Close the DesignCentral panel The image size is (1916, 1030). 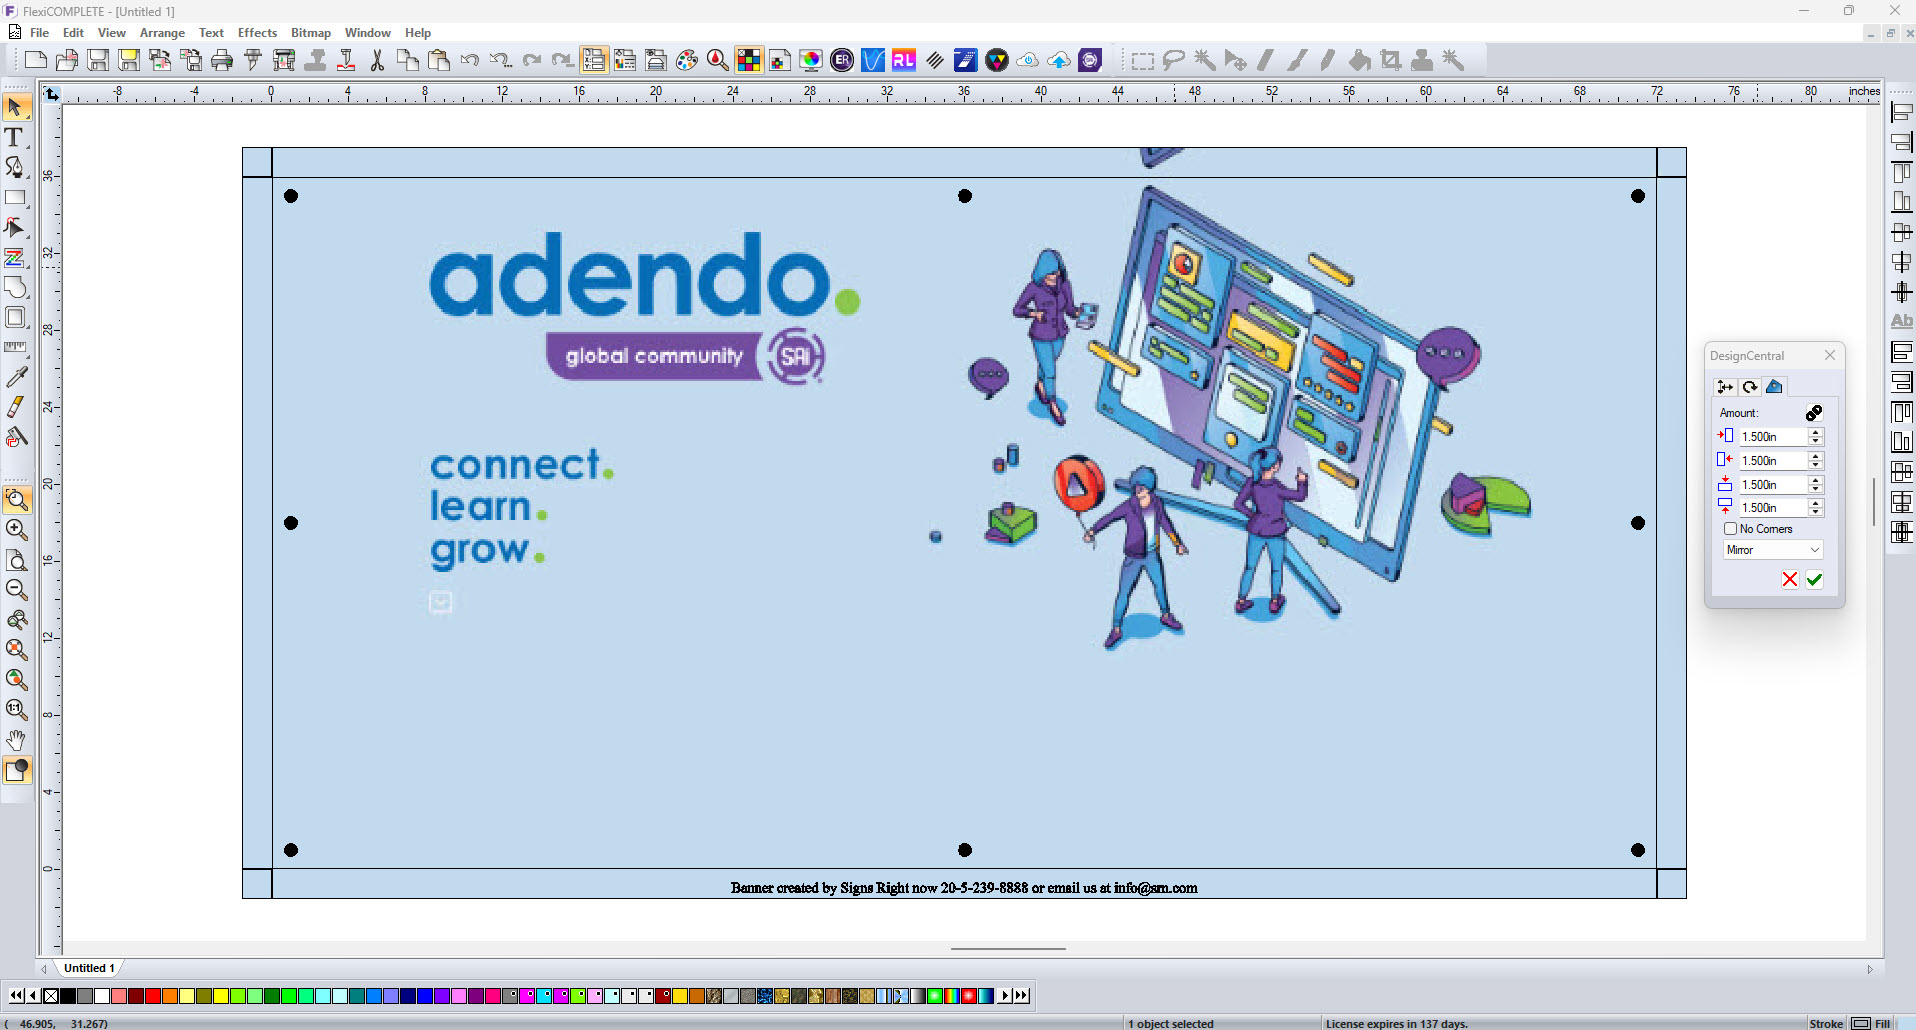pyautogui.click(x=1830, y=355)
